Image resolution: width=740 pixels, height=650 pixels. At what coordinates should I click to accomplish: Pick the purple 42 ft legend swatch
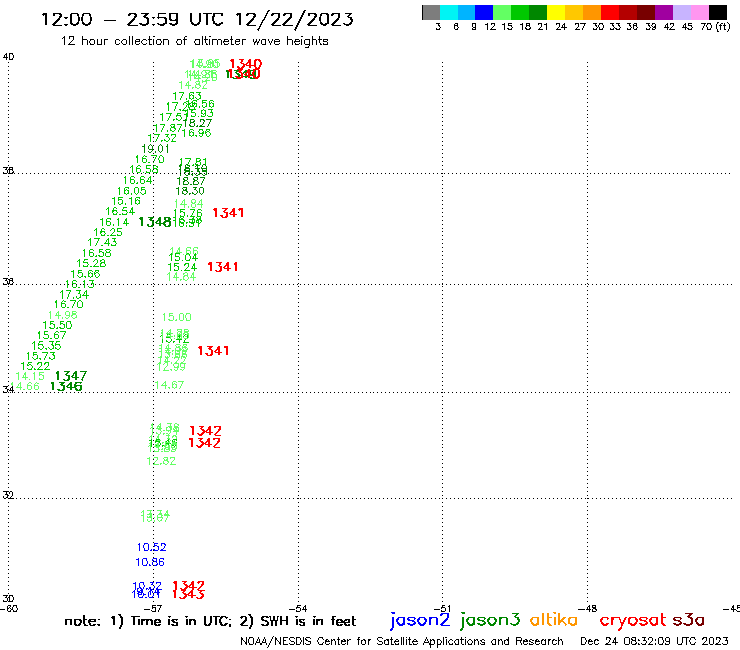click(x=664, y=12)
